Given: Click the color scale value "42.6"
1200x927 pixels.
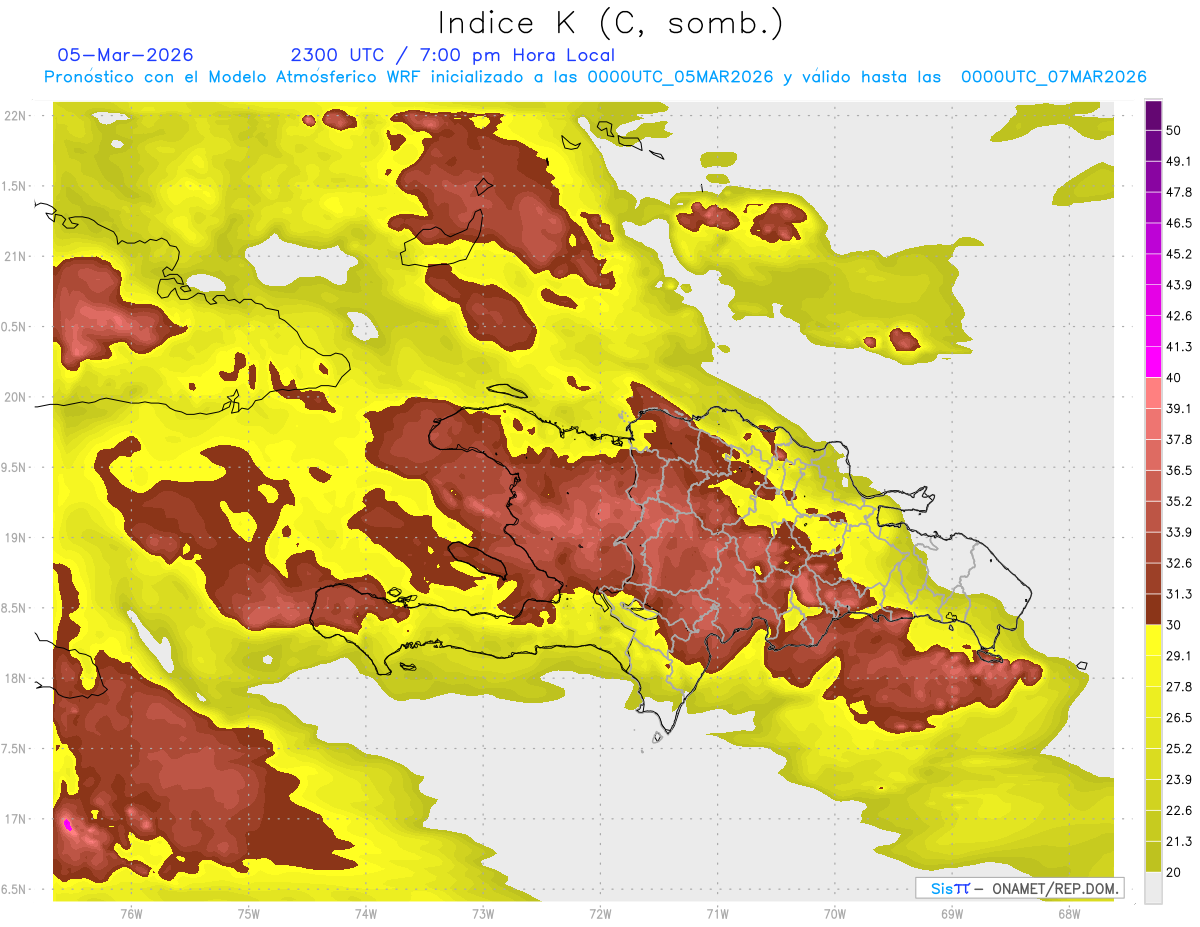Looking at the screenshot, I should click(x=1179, y=316).
